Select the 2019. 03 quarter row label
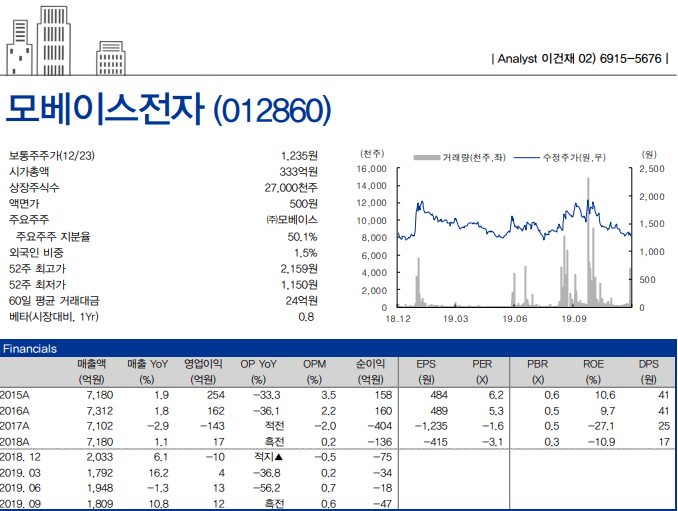The image size is (678, 511). coord(20,473)
